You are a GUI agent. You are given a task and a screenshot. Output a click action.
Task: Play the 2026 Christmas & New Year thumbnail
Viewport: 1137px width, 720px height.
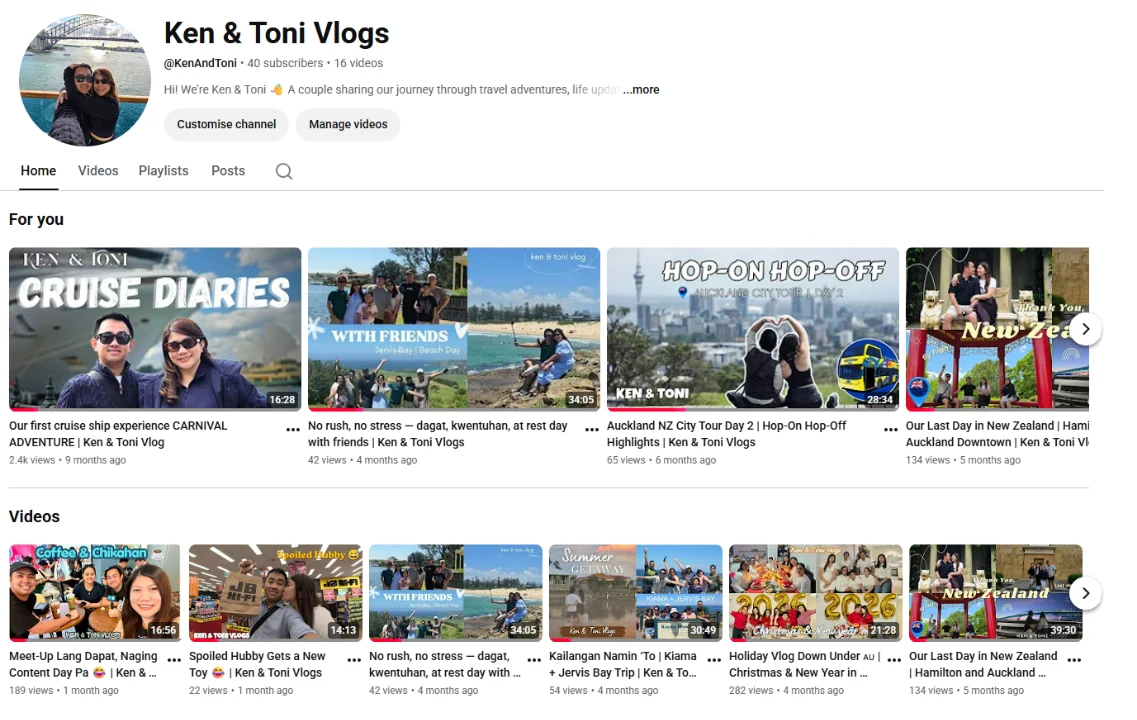[x=816, y=593]
